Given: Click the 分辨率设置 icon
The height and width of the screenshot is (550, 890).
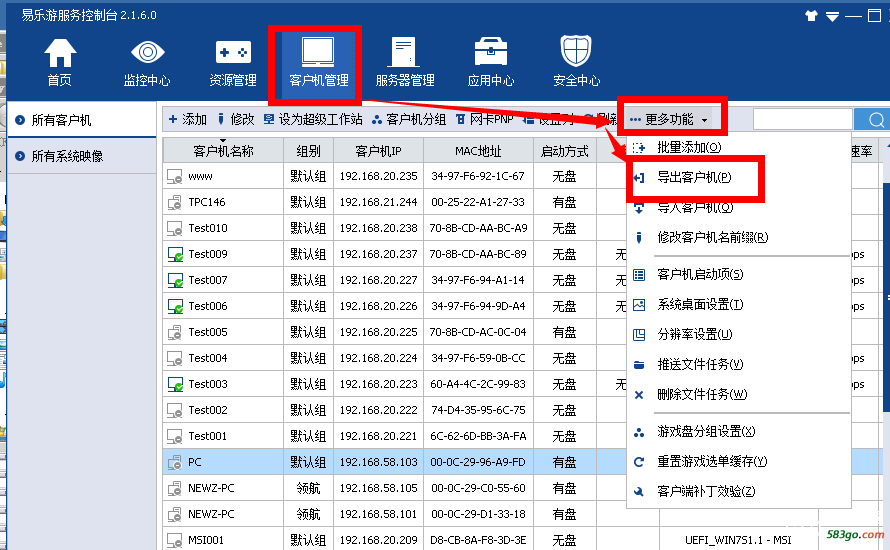Looking at the screenshot, I should click(639, 335).
